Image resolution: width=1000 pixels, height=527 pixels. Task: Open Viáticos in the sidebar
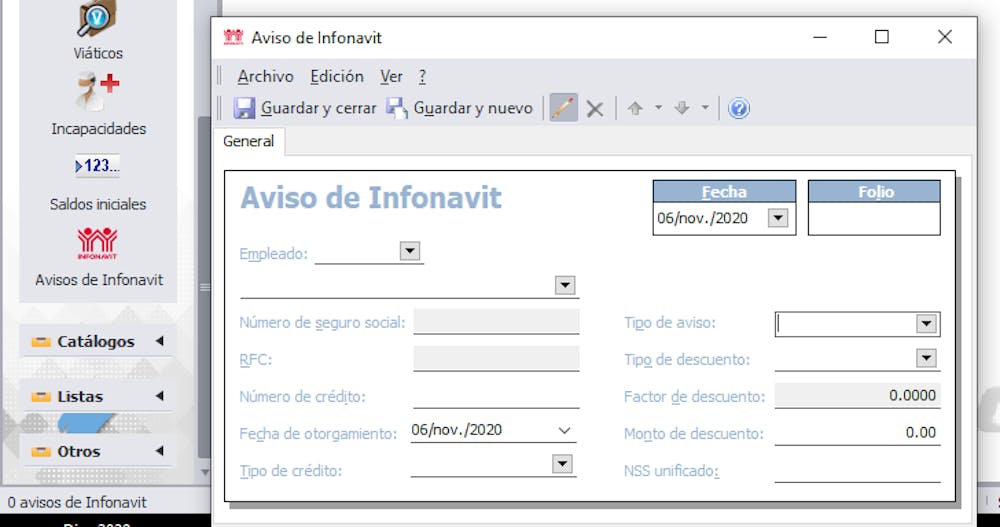98,19
